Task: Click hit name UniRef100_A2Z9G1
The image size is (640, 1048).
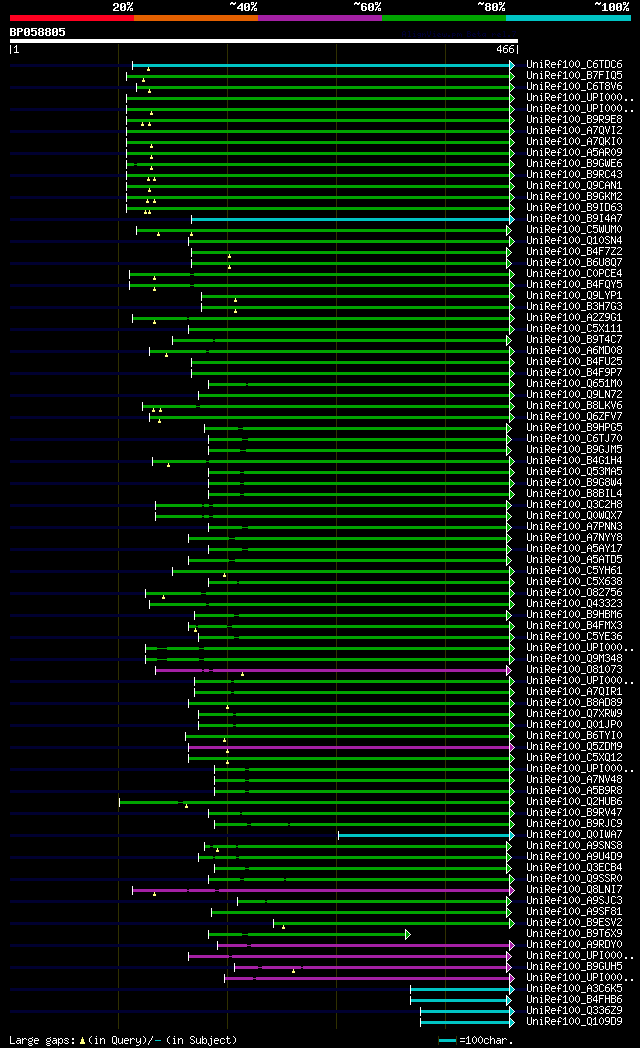Action: [x=574, y=317]
